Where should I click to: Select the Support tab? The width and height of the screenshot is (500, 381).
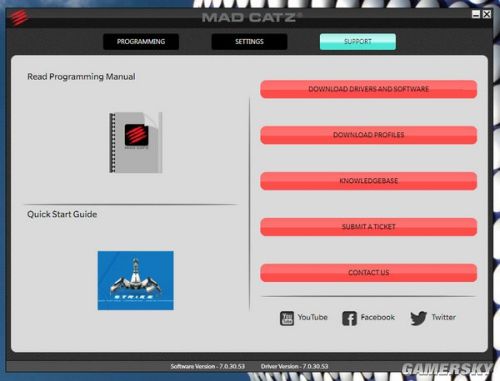point(358,42)
